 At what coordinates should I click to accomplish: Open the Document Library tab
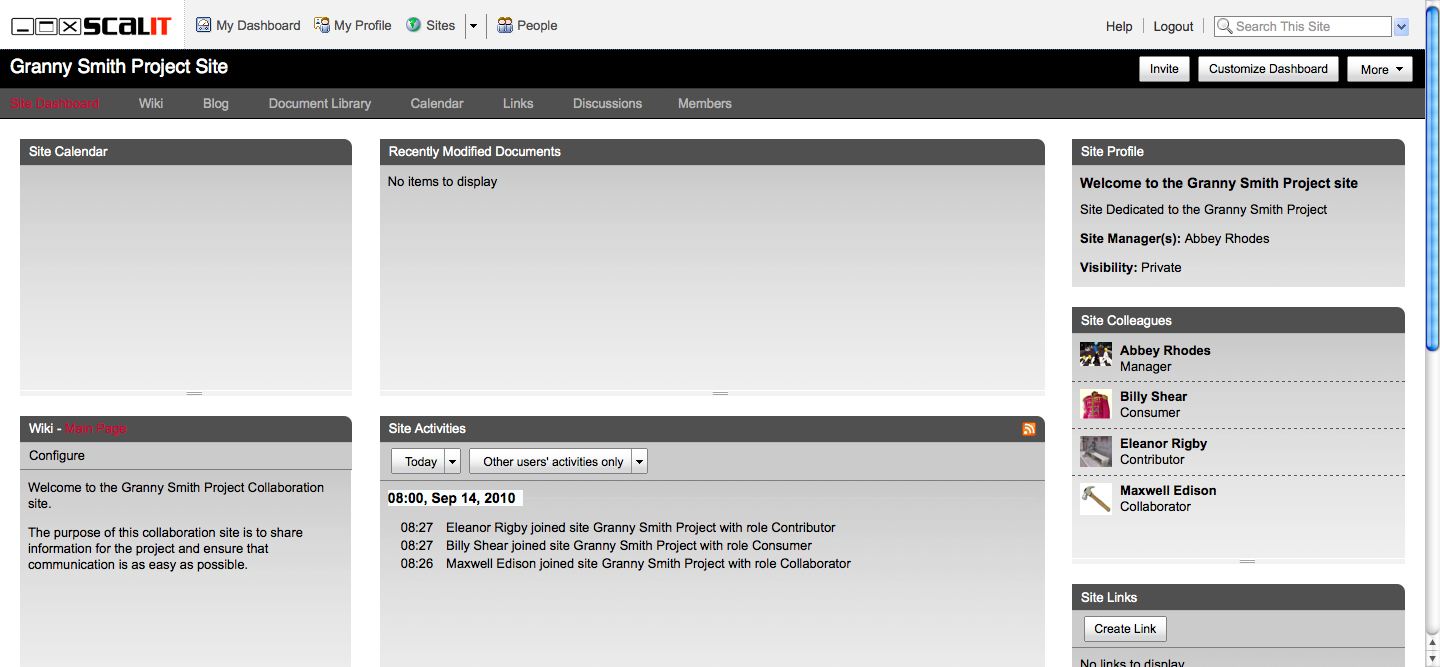point(320,103)
